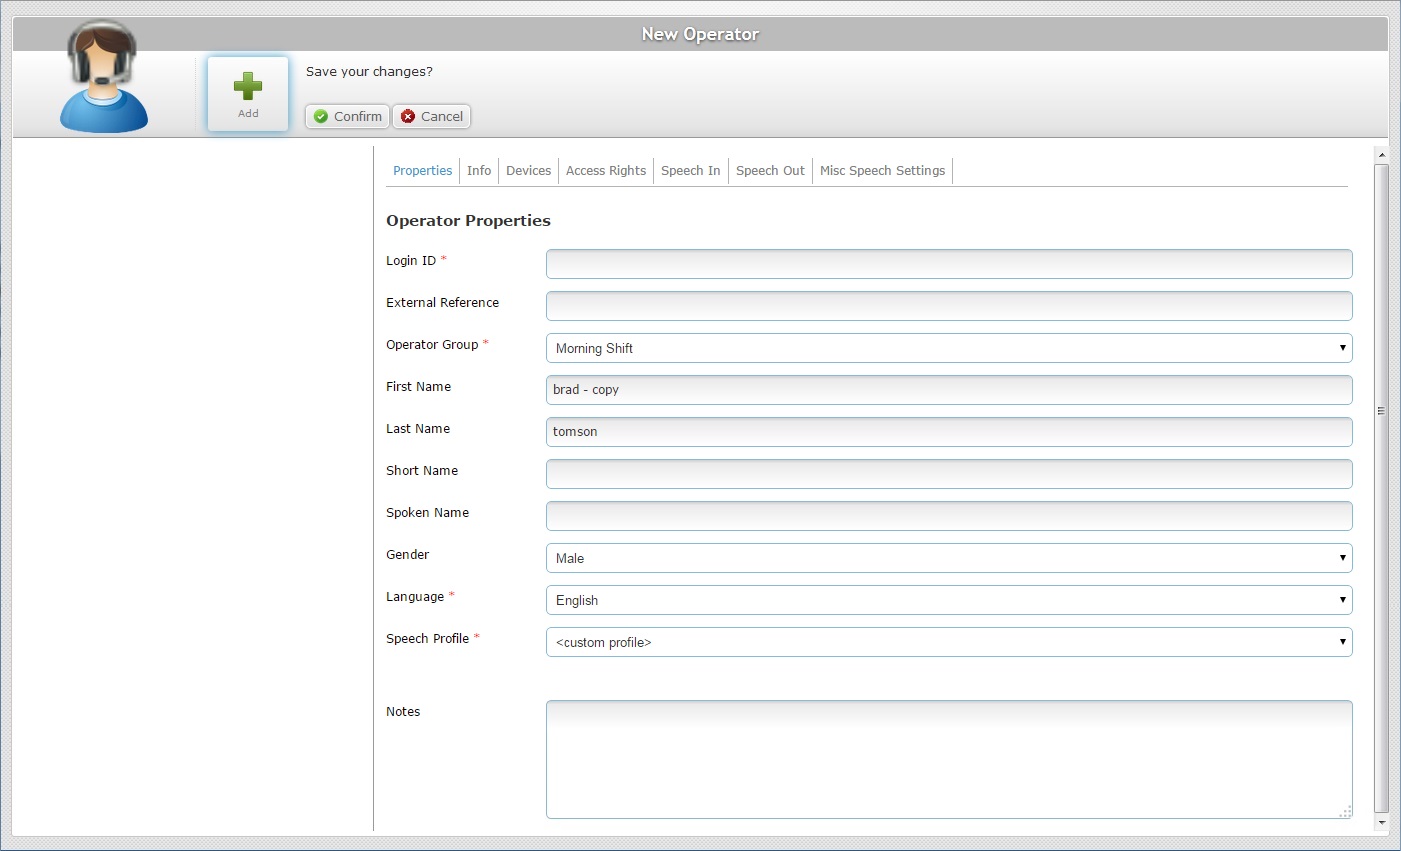The image size is (1401, 851).
Task: Open the Devices tab
Action: (528, 171)
